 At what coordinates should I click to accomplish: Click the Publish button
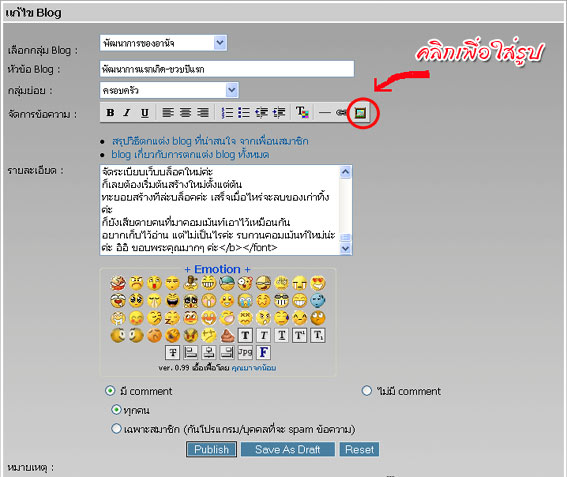(x=212, y=449)
